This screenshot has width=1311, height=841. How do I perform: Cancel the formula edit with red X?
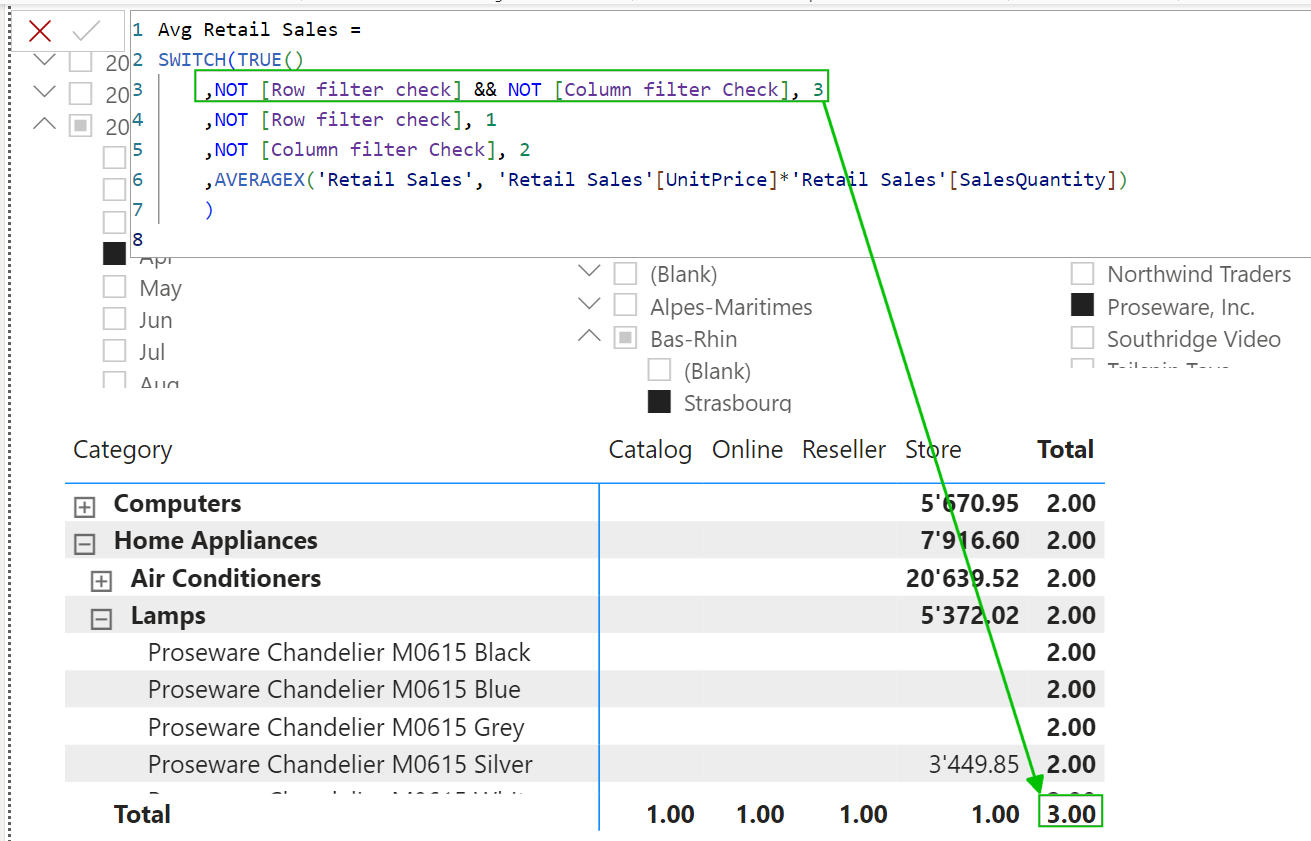pos(40,31)
